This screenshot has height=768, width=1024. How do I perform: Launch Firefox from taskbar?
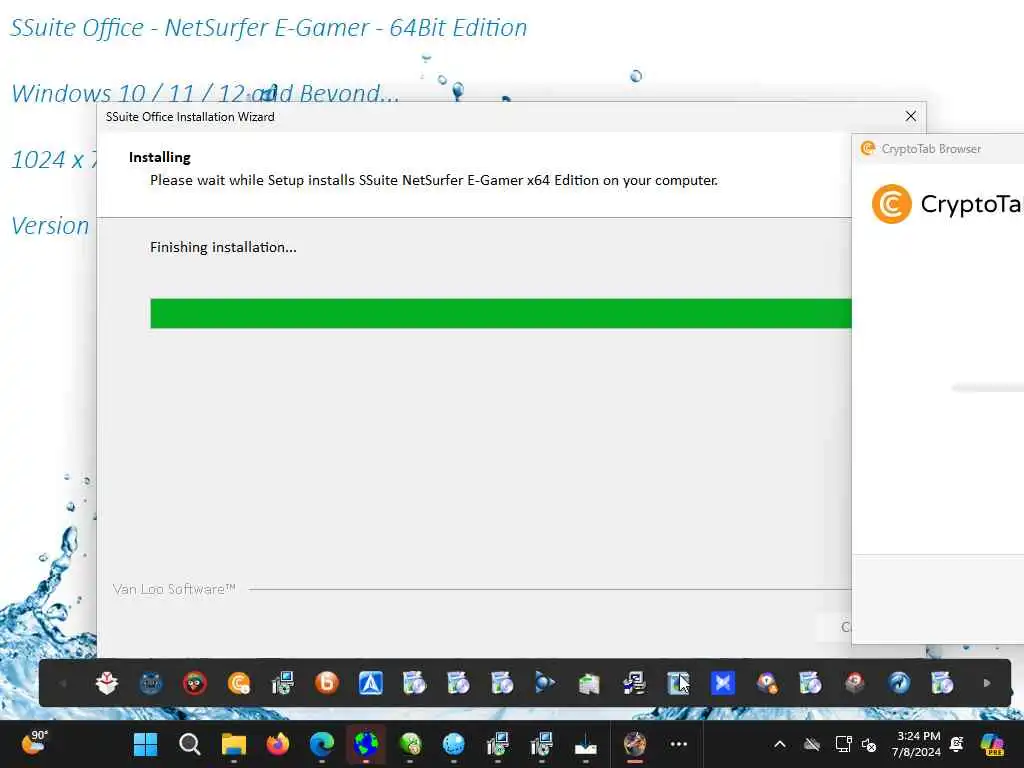pos(278,744)
